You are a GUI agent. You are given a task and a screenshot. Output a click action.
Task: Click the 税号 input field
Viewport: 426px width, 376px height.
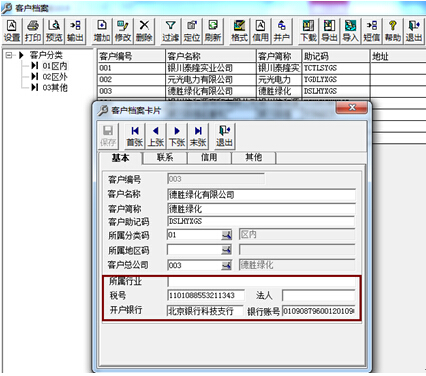(206, 295)
